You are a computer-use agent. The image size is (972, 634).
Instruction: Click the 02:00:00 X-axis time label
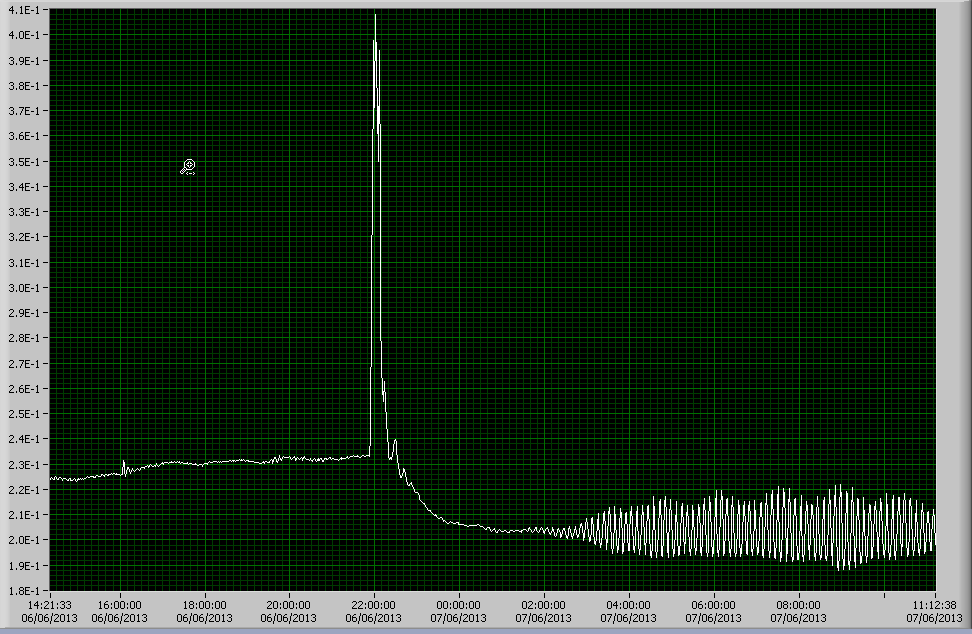[544, 605]
